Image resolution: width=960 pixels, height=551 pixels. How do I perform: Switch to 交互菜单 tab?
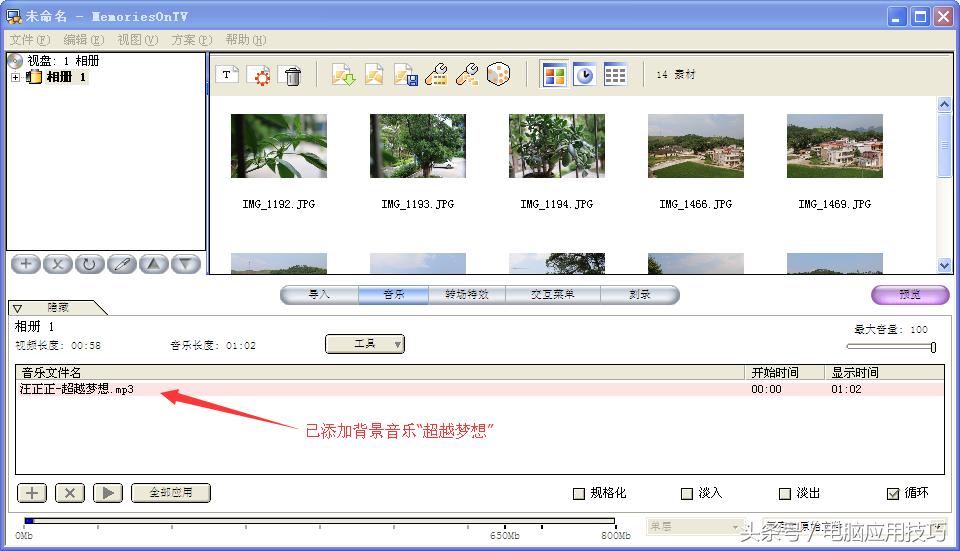[x=553, y=294]
